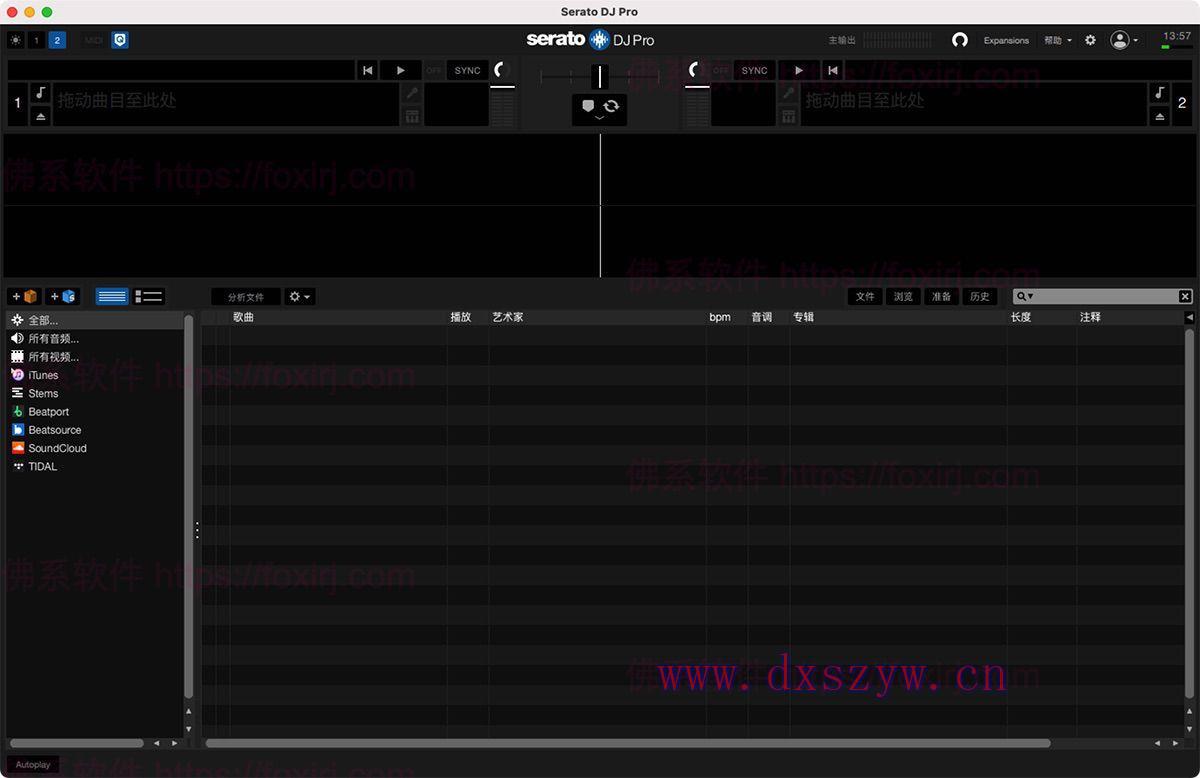This screenshot has width=1200, height=778.
Task: Play deck 2
Action: pos(798,70)
